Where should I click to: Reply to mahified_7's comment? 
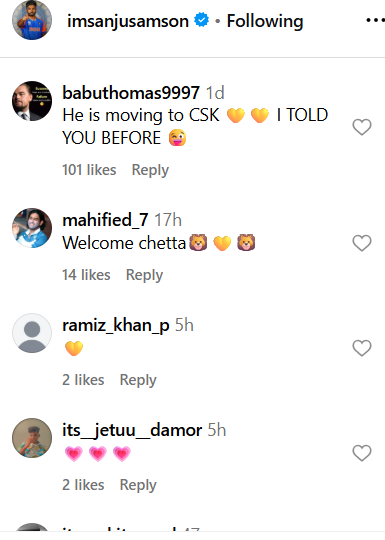[144, 275]
